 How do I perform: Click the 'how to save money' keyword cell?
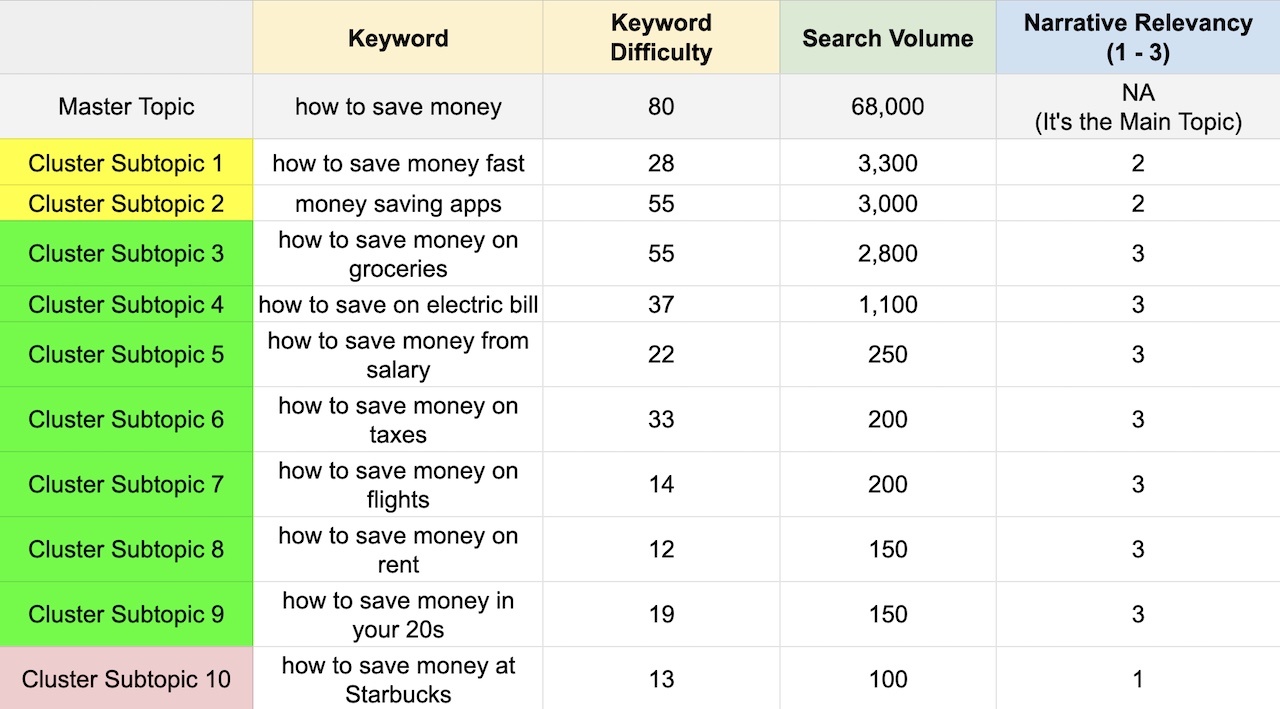click(x=398, y=106)
